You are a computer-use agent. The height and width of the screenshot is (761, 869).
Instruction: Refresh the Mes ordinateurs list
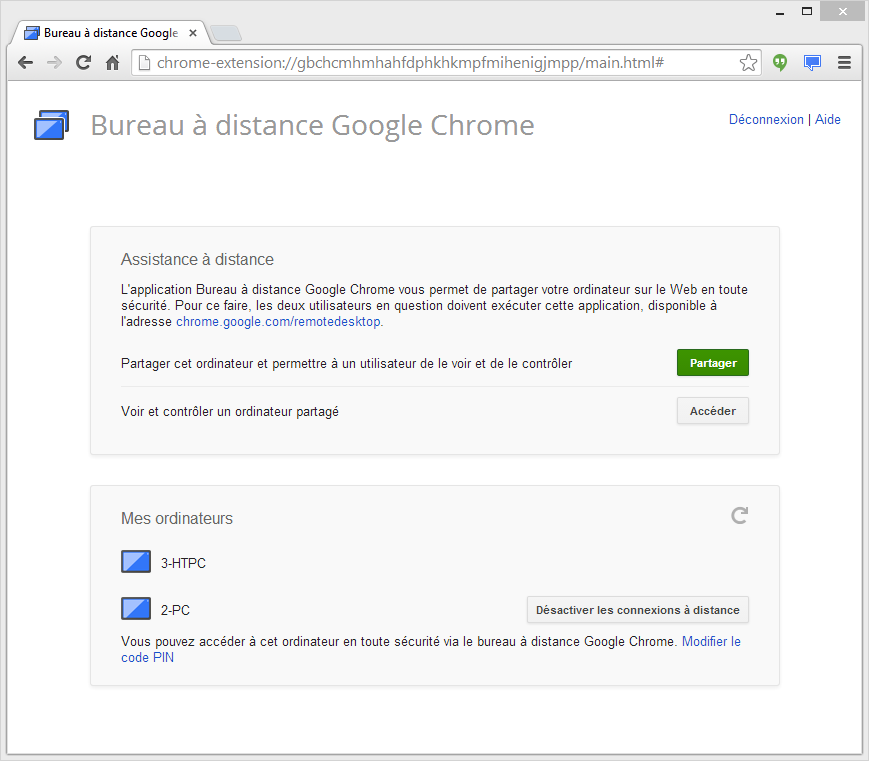[x=739, y=516]
